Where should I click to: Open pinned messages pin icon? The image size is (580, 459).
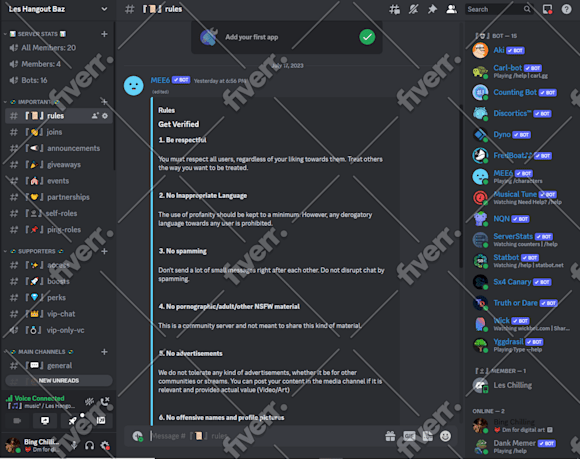(432, 9)
